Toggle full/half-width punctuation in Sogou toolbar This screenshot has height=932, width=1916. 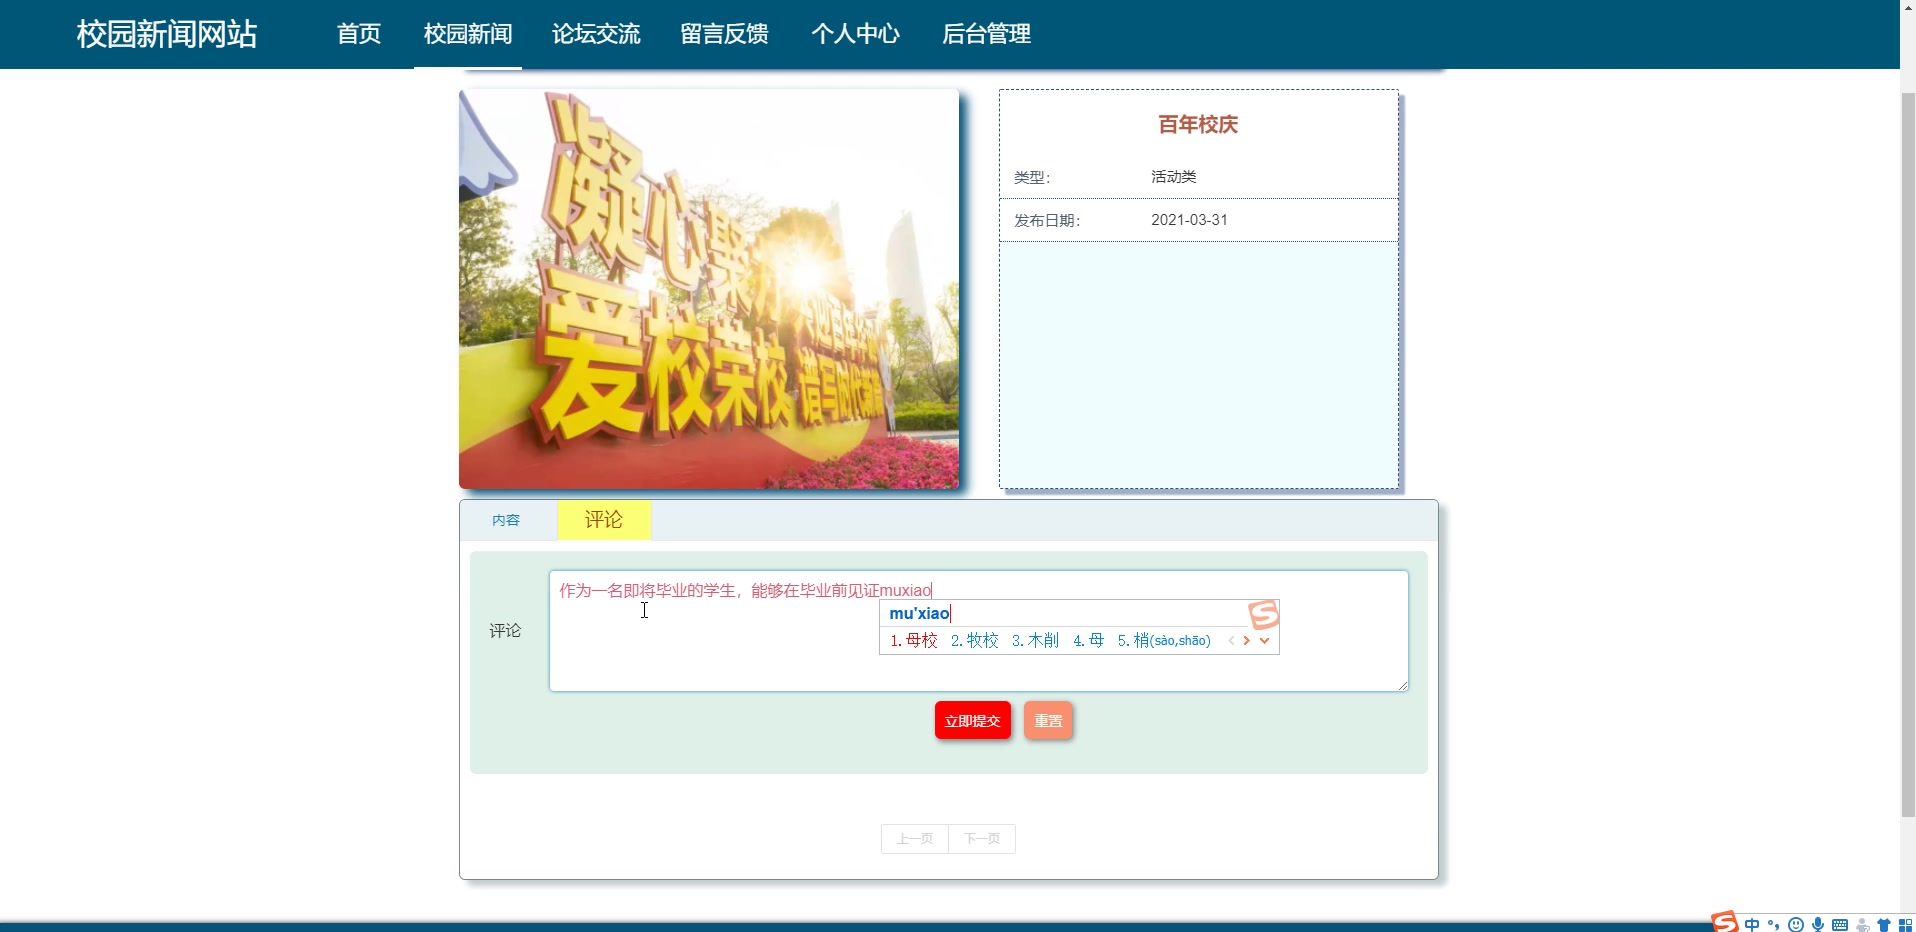1773,925
